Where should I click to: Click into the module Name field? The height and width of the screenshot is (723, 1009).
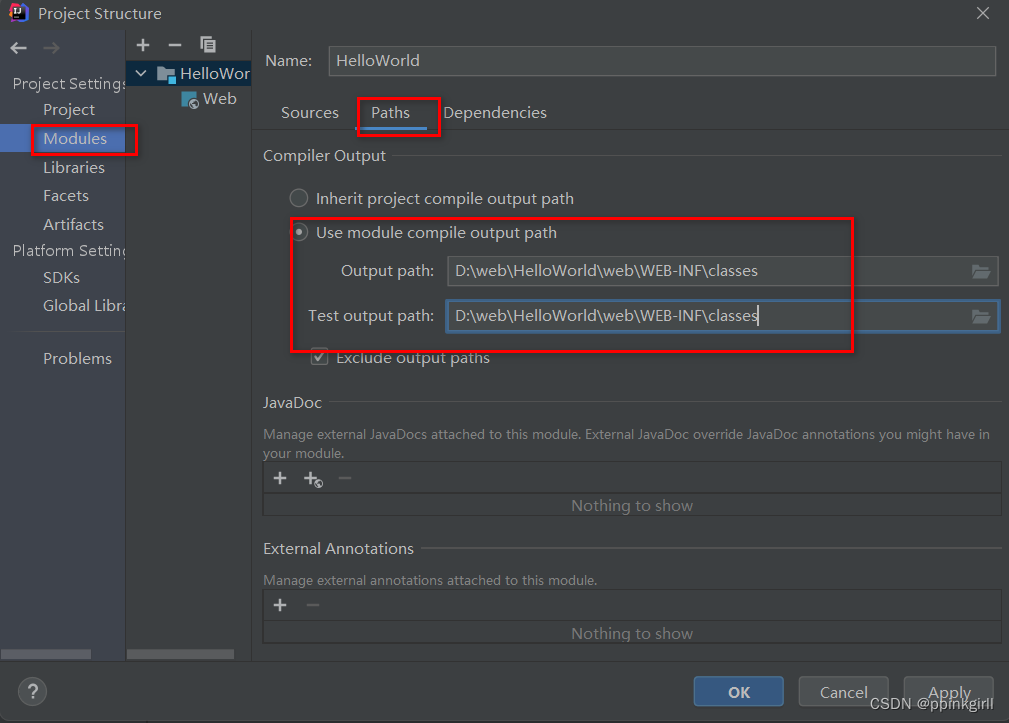coord(661,61)
